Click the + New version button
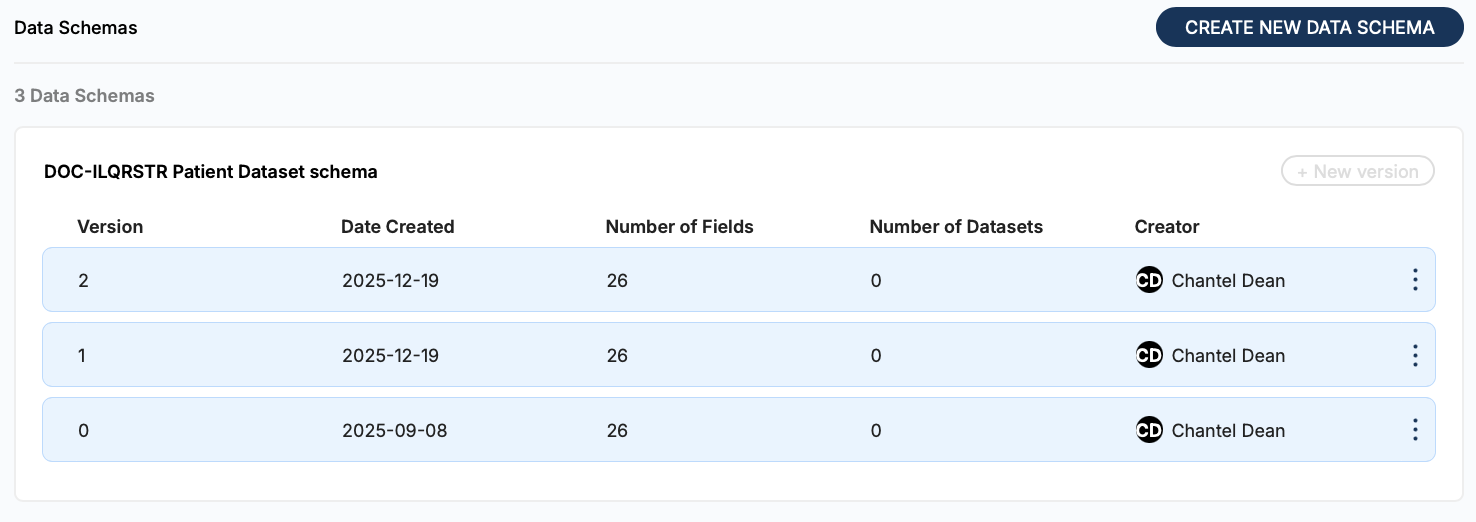 point(1357,171)
